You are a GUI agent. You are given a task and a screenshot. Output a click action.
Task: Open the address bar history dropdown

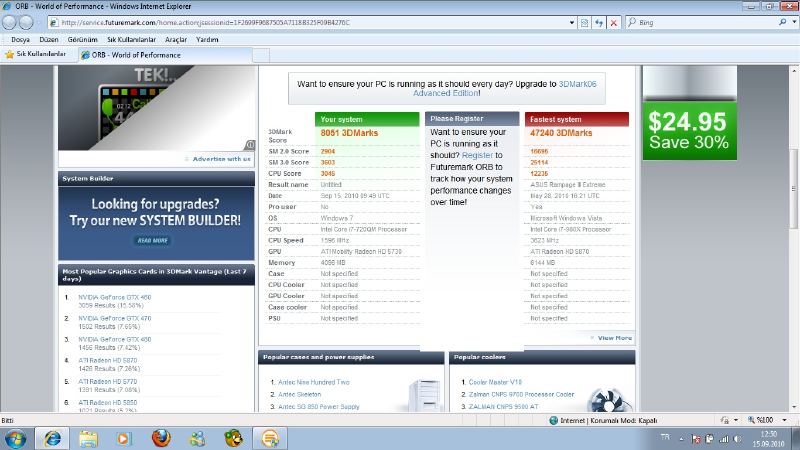coord(571,22)
